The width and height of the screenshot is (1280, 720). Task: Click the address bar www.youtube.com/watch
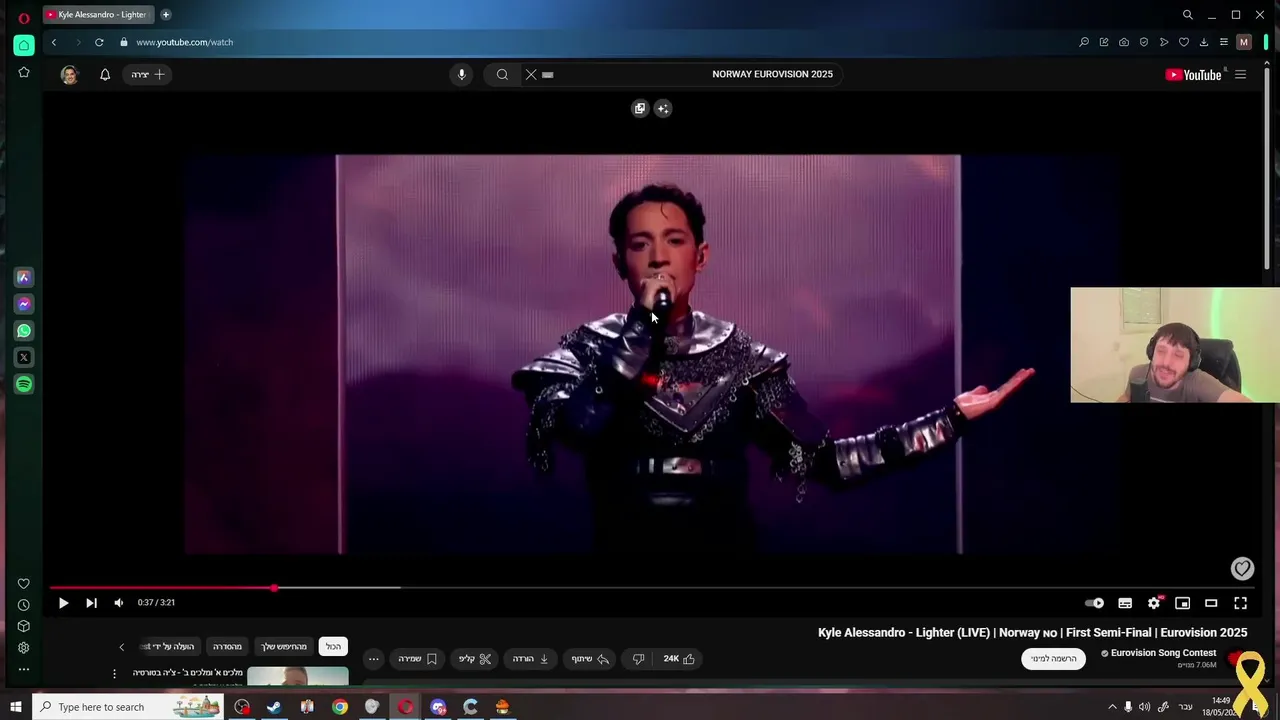pyautogui.click(x=184, y=42)
